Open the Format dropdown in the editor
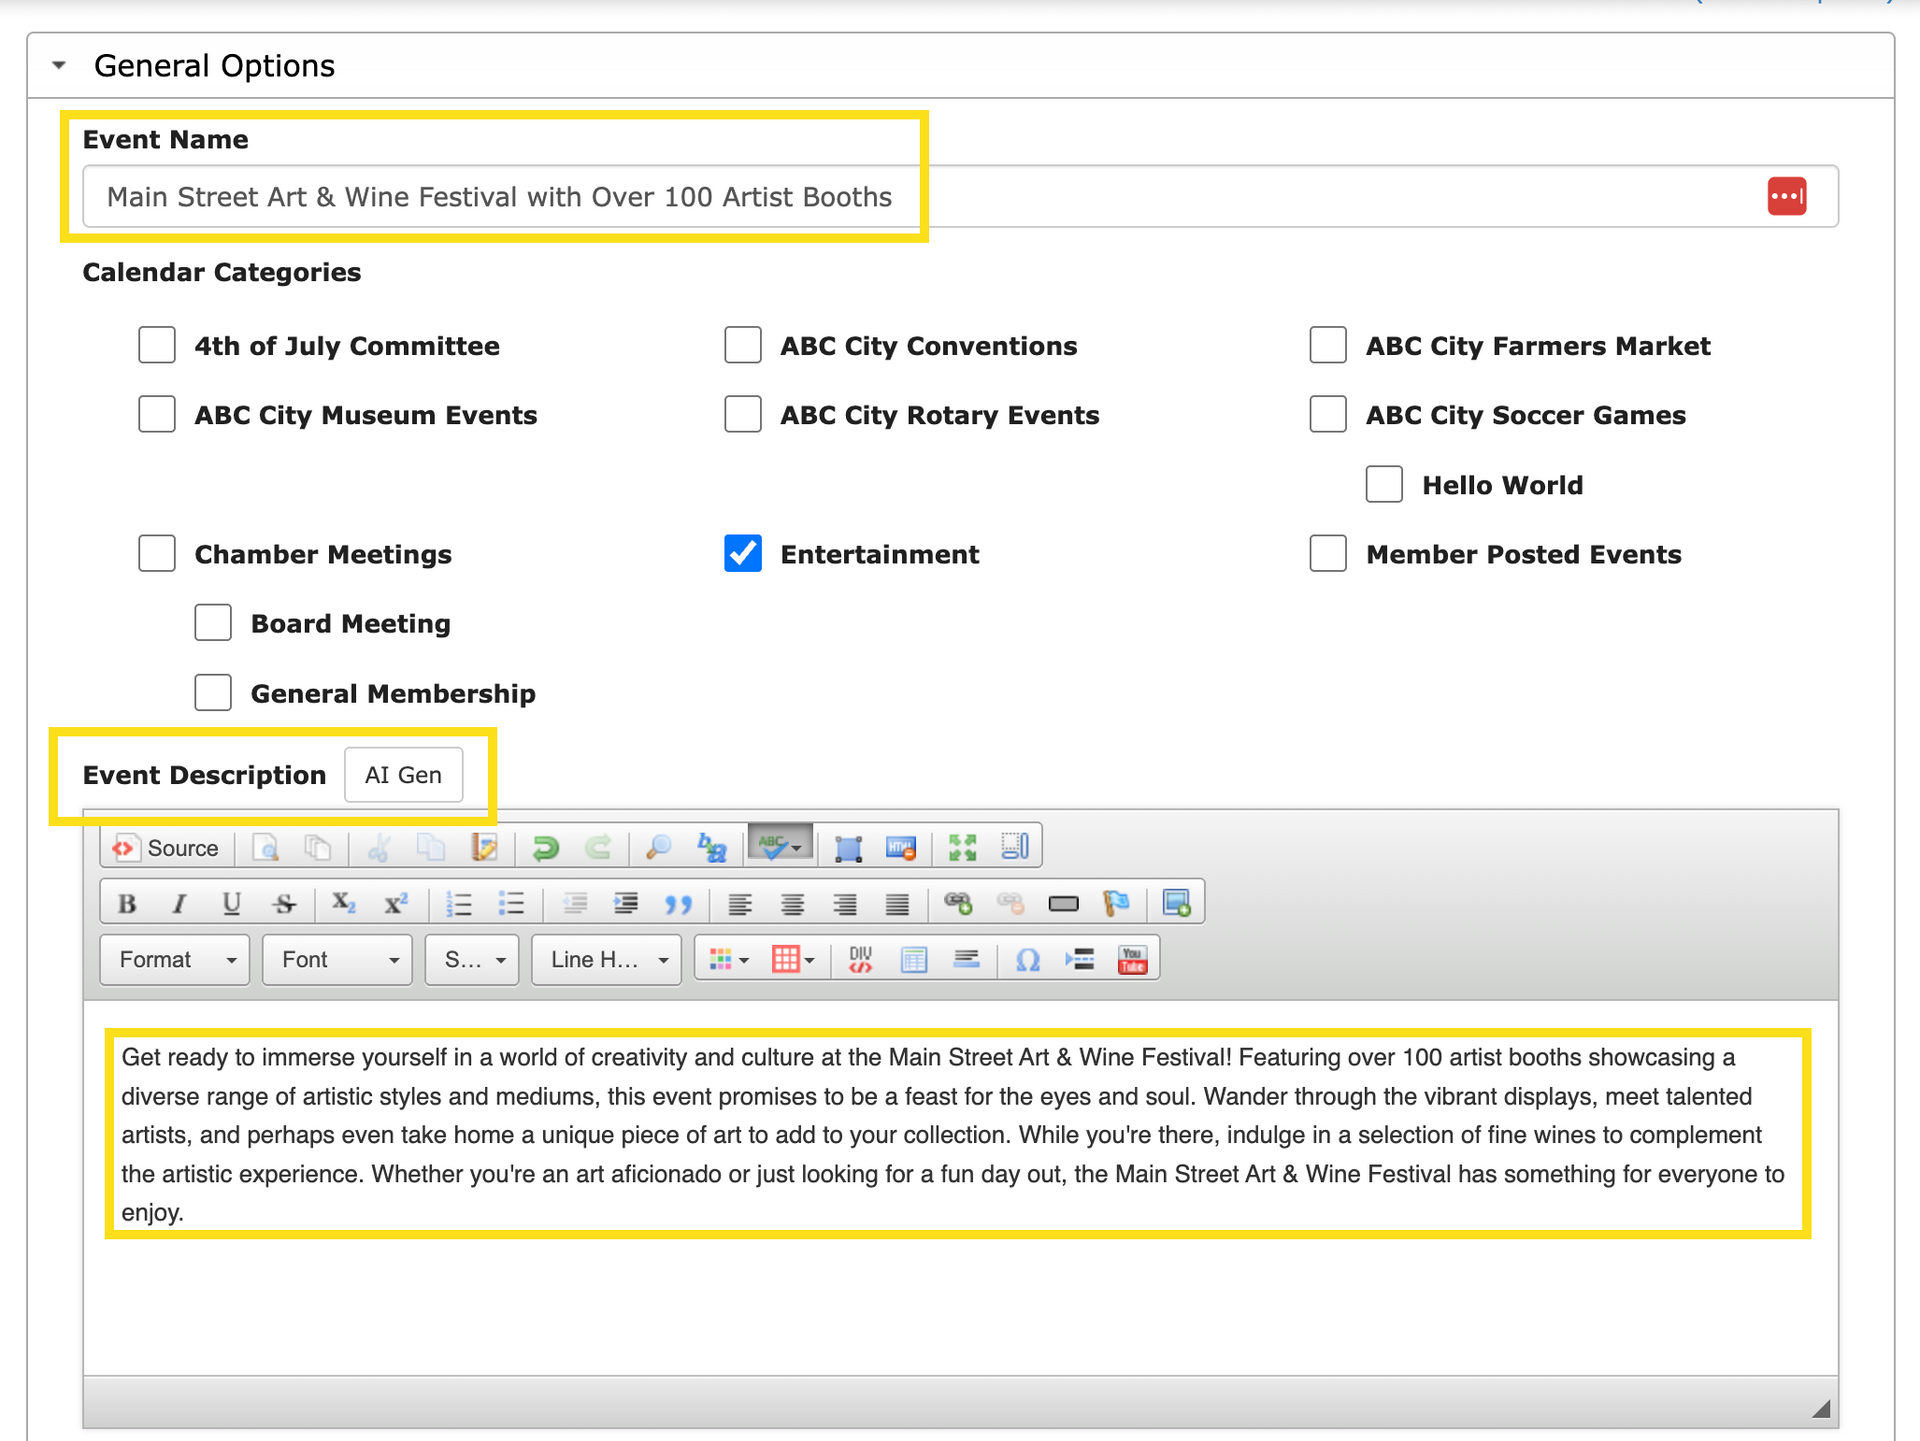 click(x=173, y=959)
